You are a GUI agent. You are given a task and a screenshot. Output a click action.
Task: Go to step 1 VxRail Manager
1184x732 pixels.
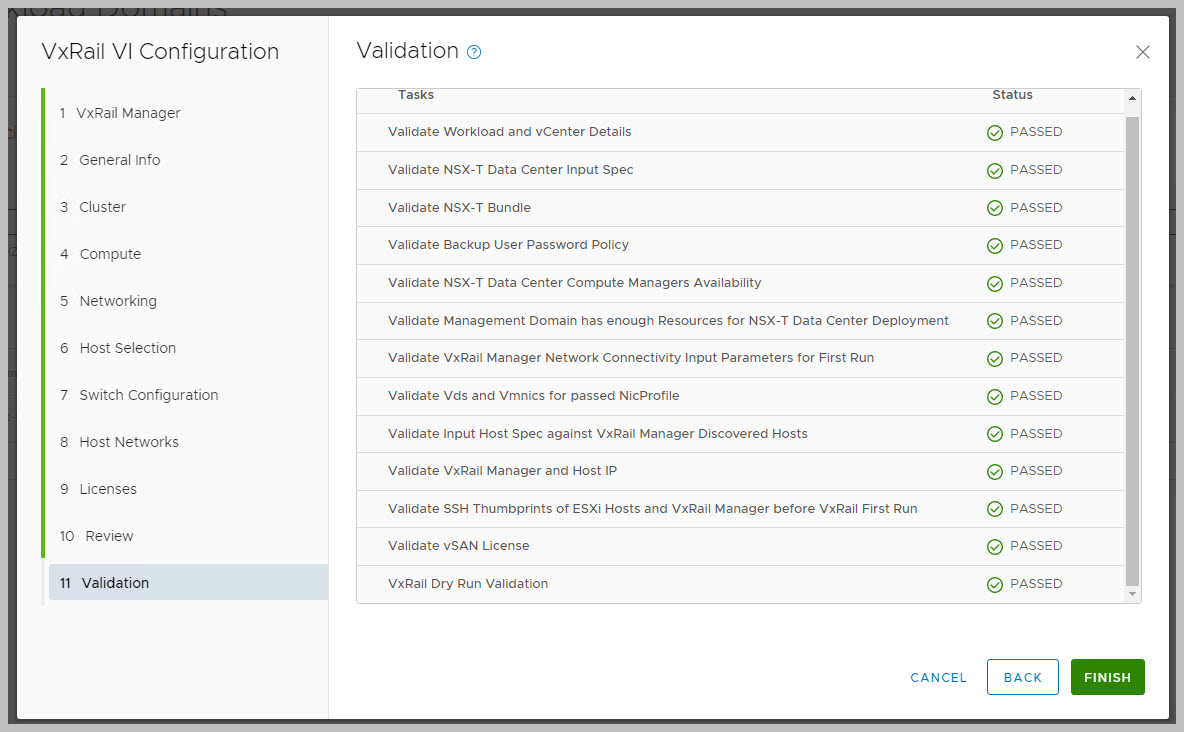128,113
